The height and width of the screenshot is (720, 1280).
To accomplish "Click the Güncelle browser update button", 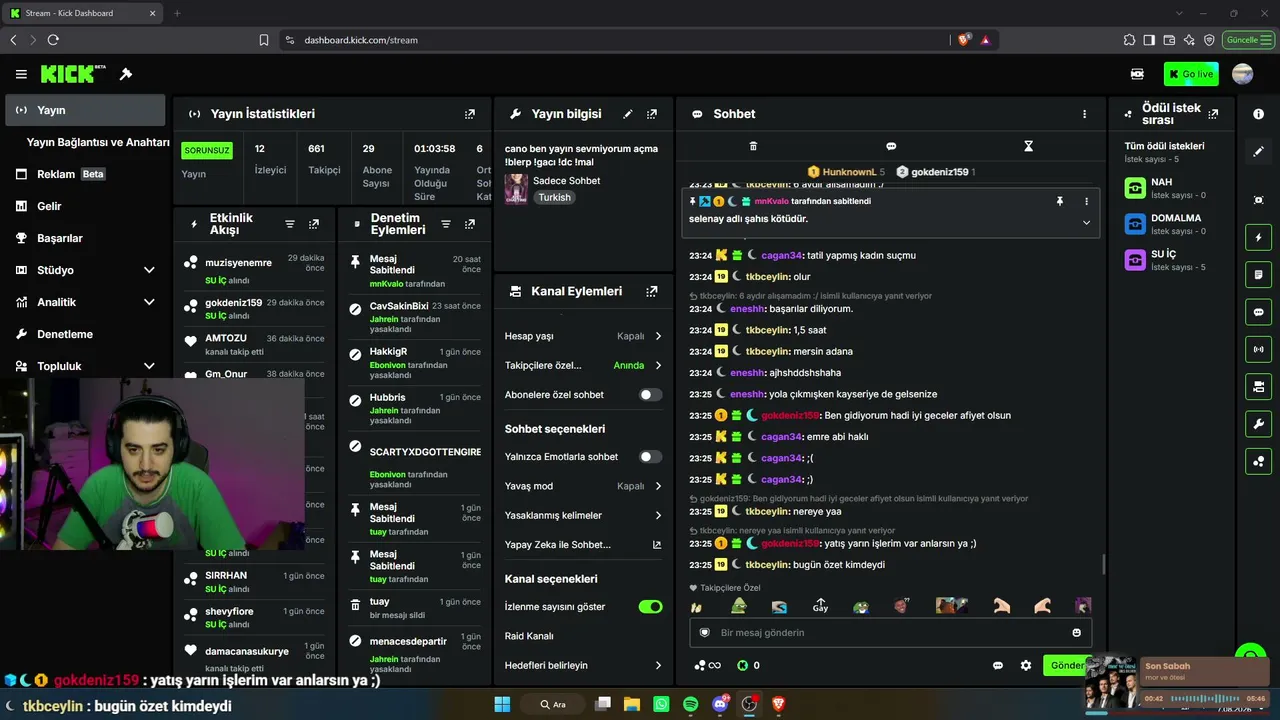I will point(1247,40).
